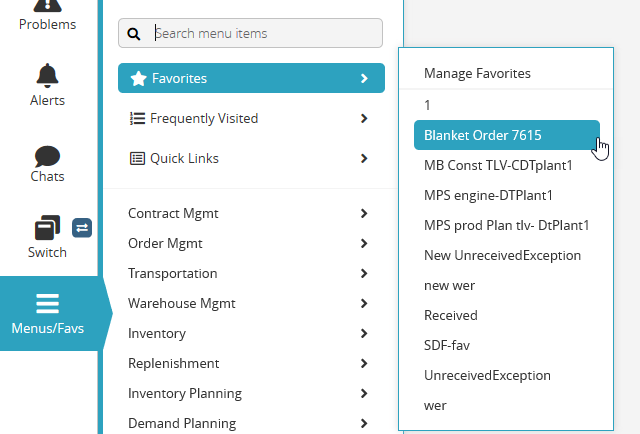Expand the Transportation submenu chevron
Viewport: 640px width, 434px height.
[364, 273]
